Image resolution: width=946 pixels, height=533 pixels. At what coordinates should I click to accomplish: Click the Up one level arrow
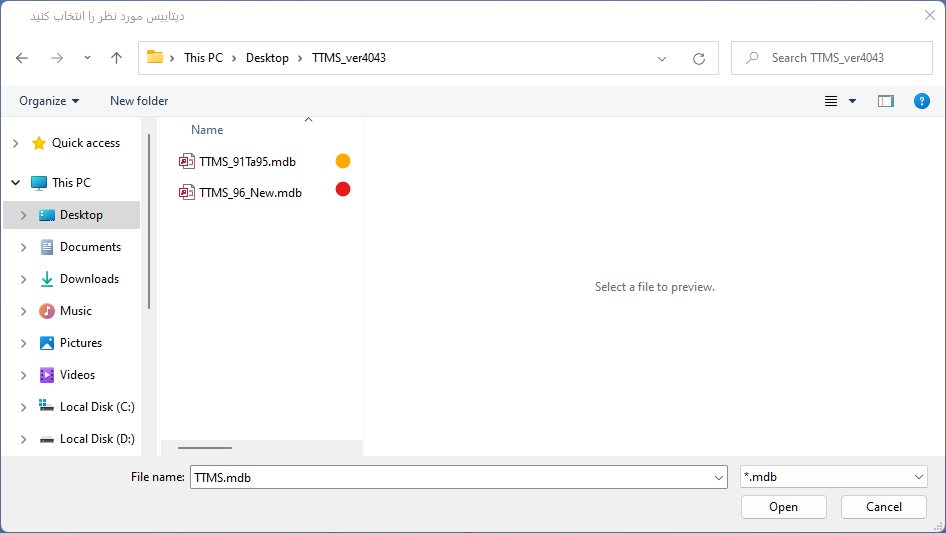click(x=116, y=58)
